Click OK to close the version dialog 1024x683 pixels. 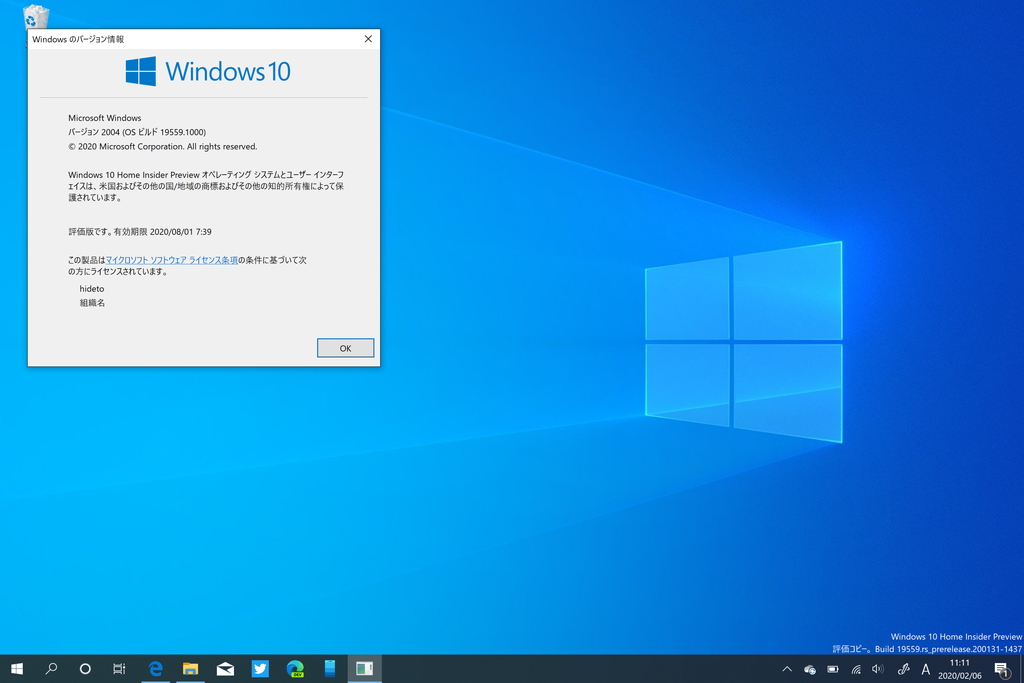click(x=345, y=347)
